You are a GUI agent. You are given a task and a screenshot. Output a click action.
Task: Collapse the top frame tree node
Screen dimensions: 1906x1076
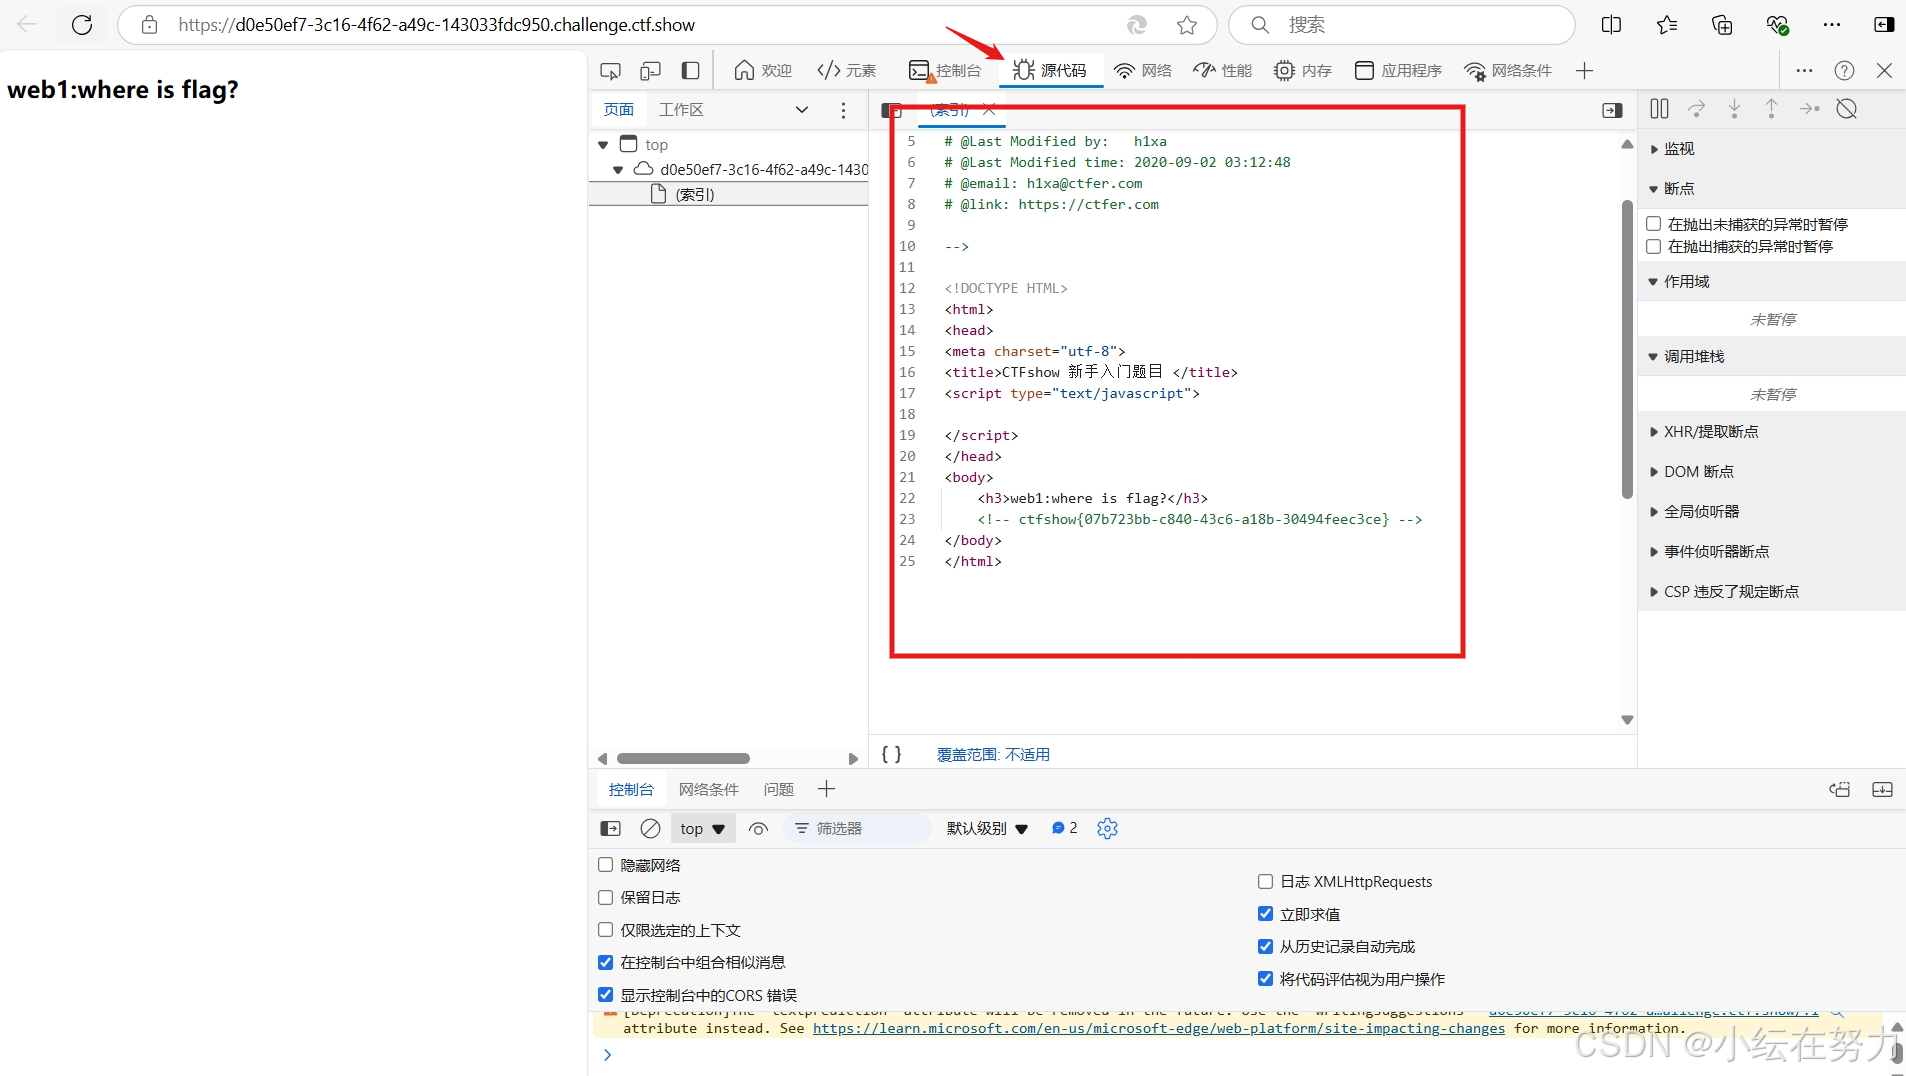pyautogui.click(x=603, y=145)
